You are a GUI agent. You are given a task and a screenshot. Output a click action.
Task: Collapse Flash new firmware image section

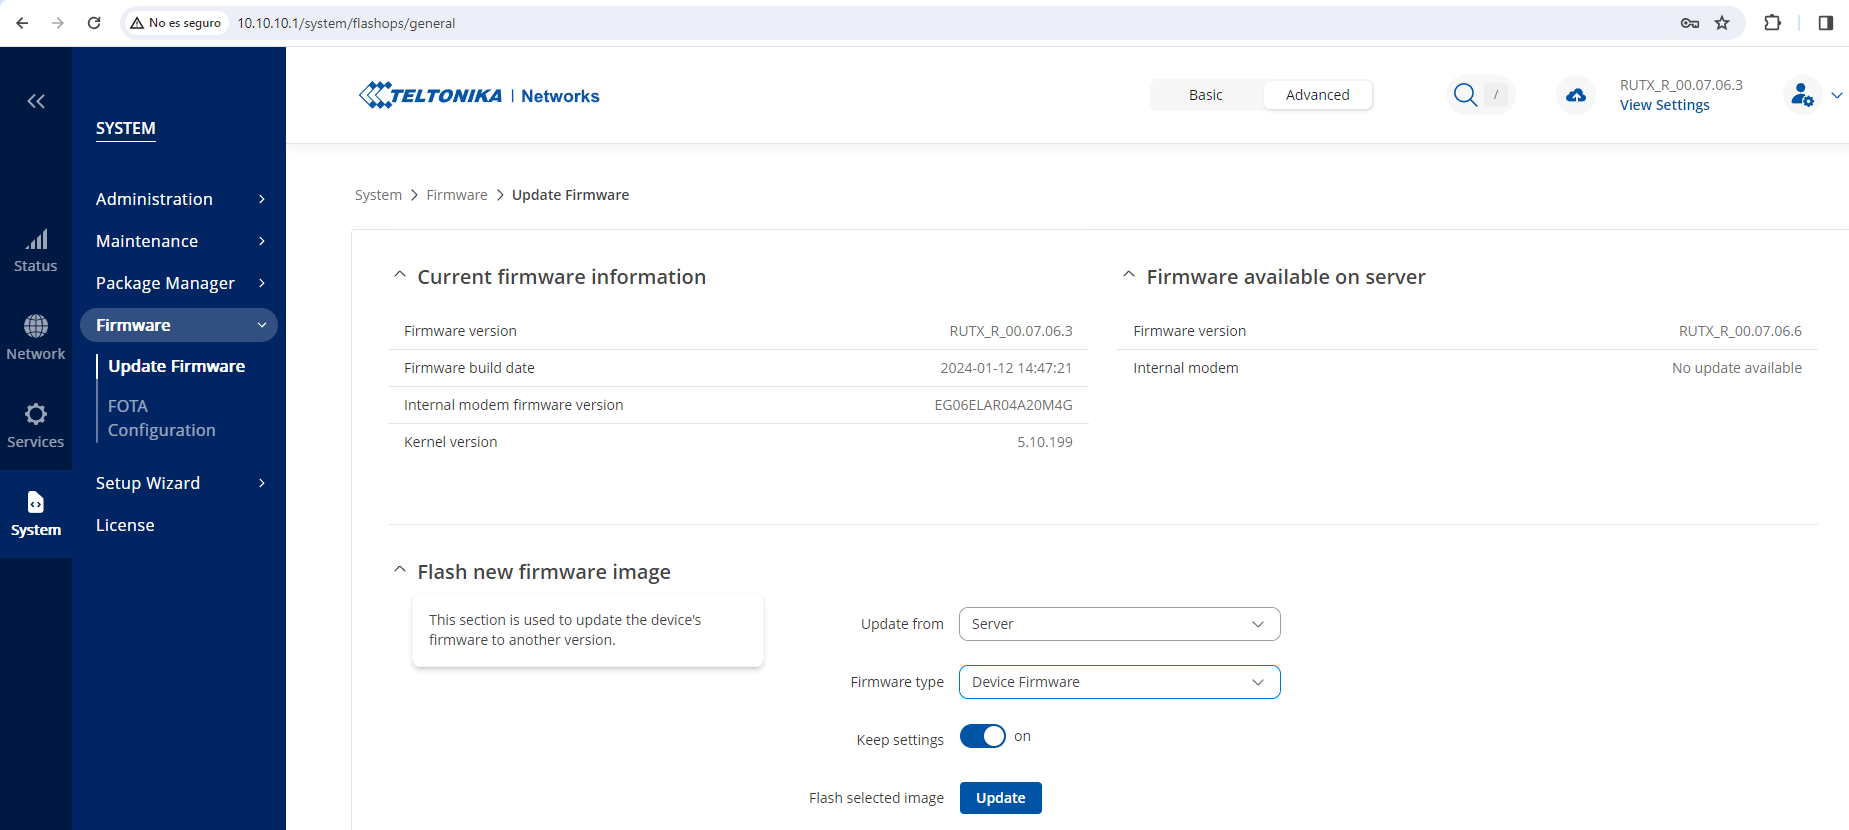400,570
